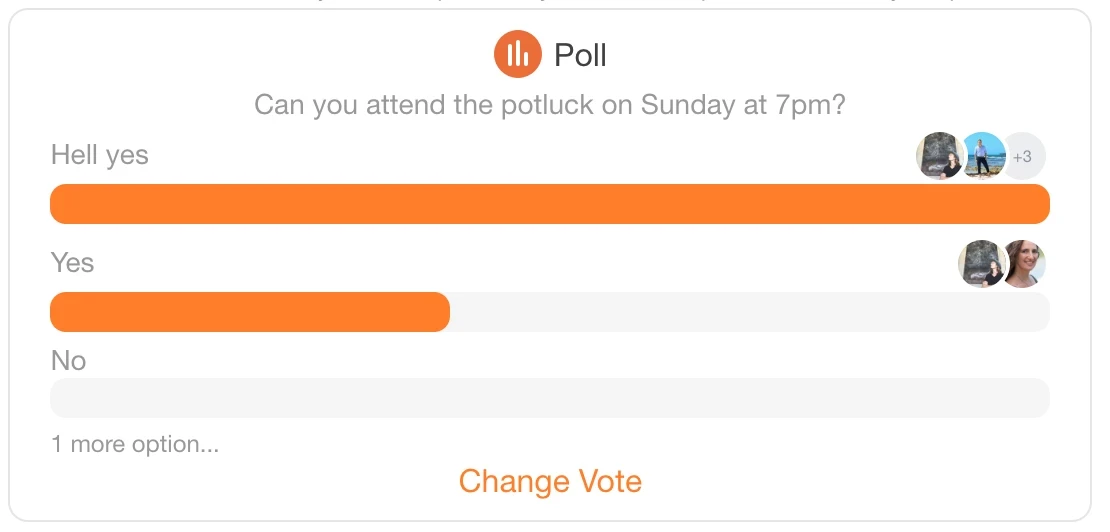Click the first voter avatar on Hell yes
This screenshot has height=532, width=1110.
pos(939,156)
